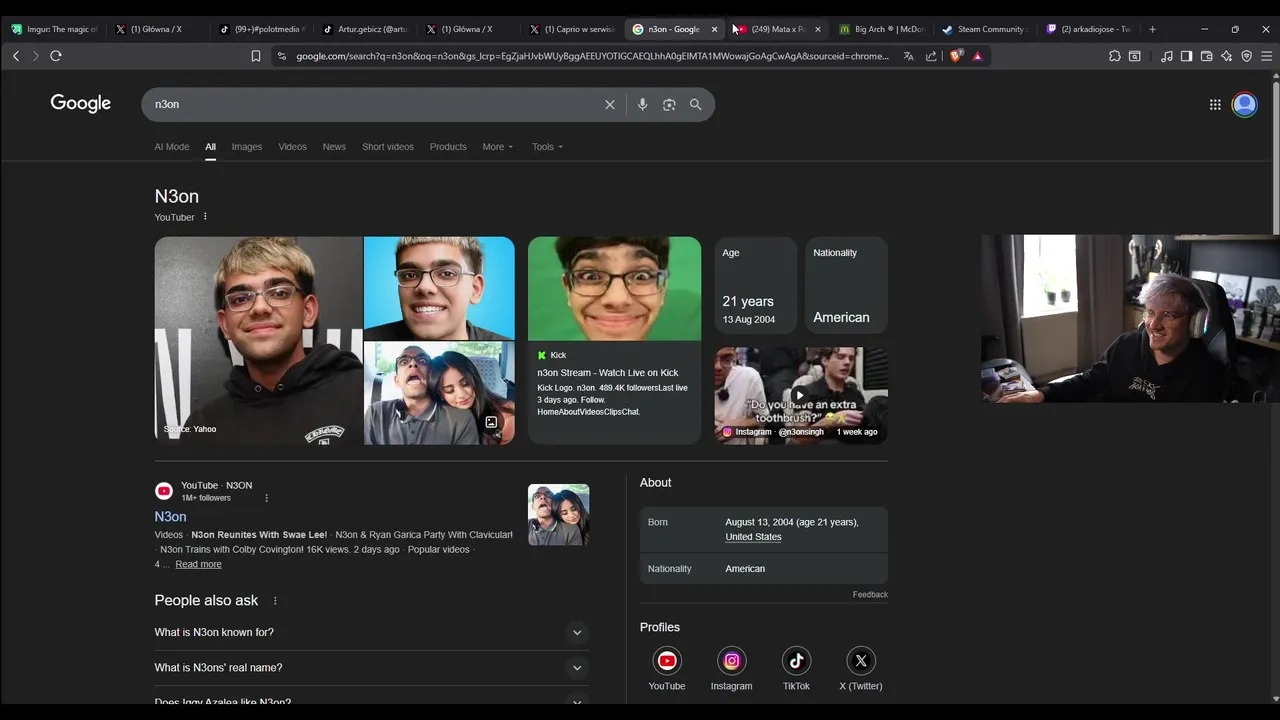Open the Nationality American card

(845, 285)
